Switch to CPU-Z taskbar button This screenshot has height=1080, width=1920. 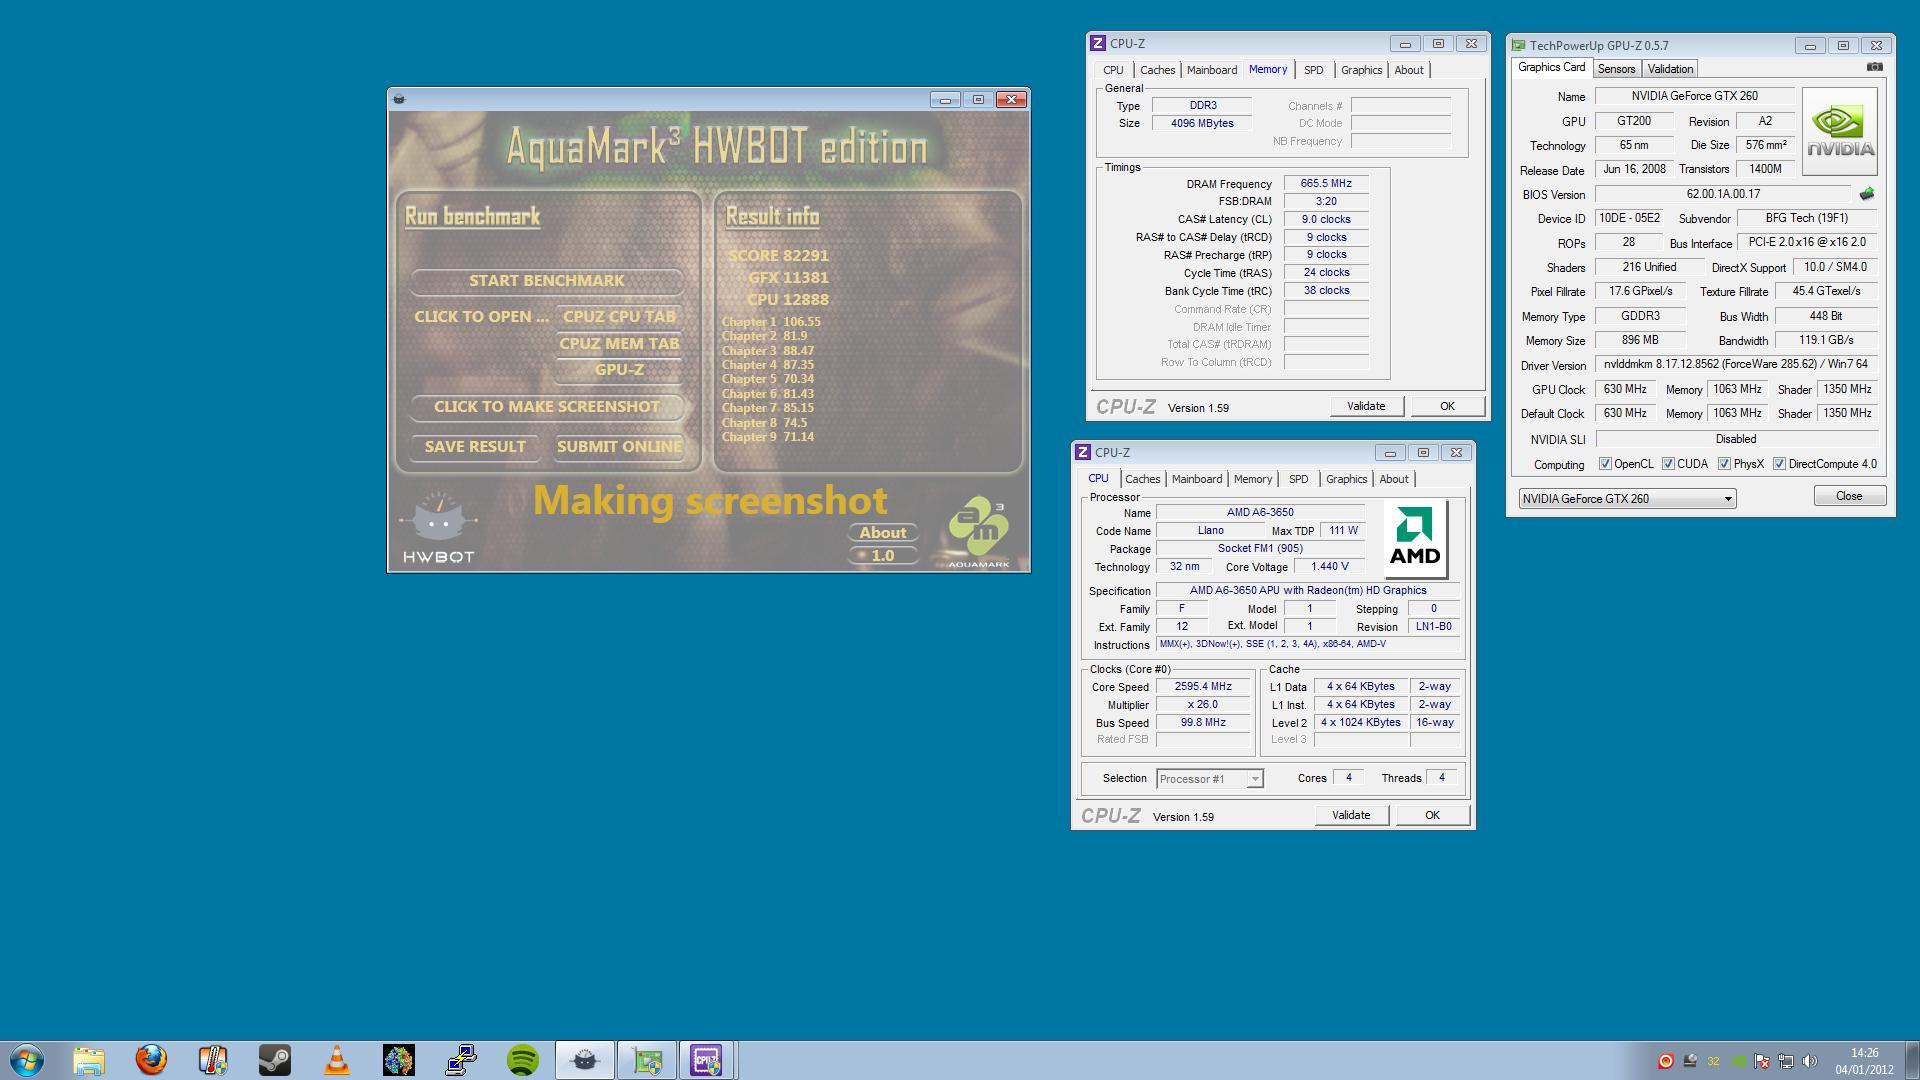pos(707,1060)
